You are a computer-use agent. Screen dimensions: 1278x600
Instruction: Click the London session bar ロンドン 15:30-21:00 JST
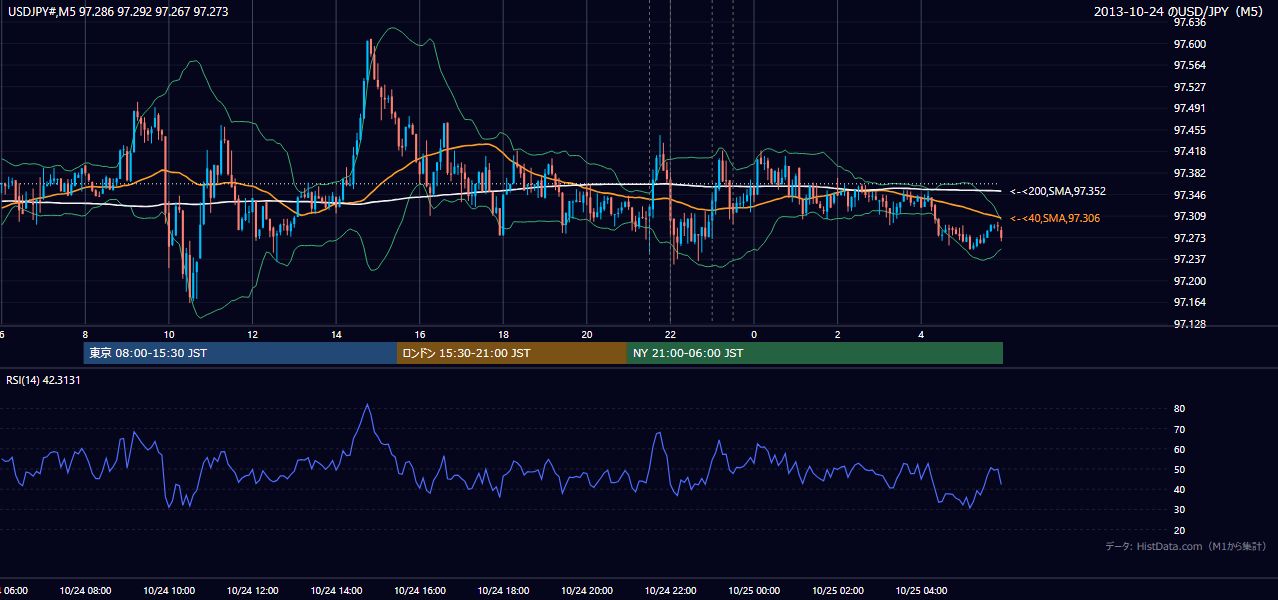[x=512, y=353]
